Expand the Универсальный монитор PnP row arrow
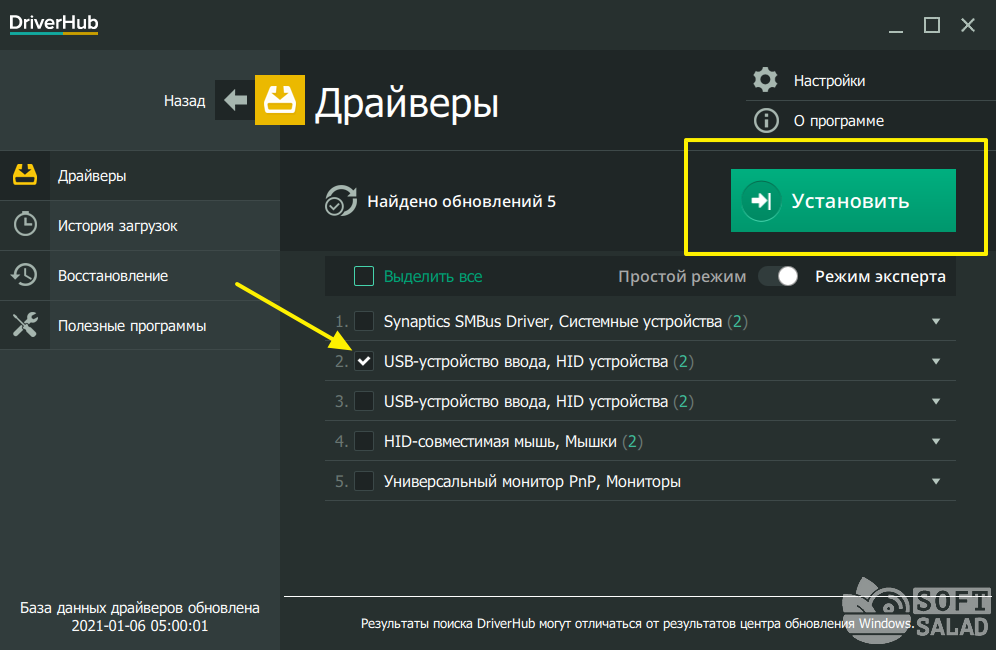The image size is (996, 650). pos(936,482)
